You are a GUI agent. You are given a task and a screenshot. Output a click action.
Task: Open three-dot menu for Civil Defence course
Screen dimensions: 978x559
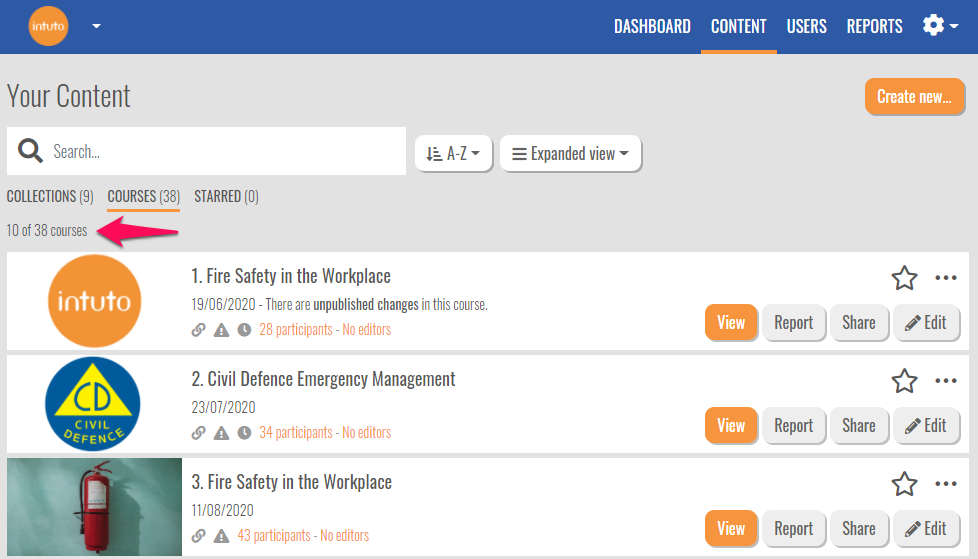946,381
